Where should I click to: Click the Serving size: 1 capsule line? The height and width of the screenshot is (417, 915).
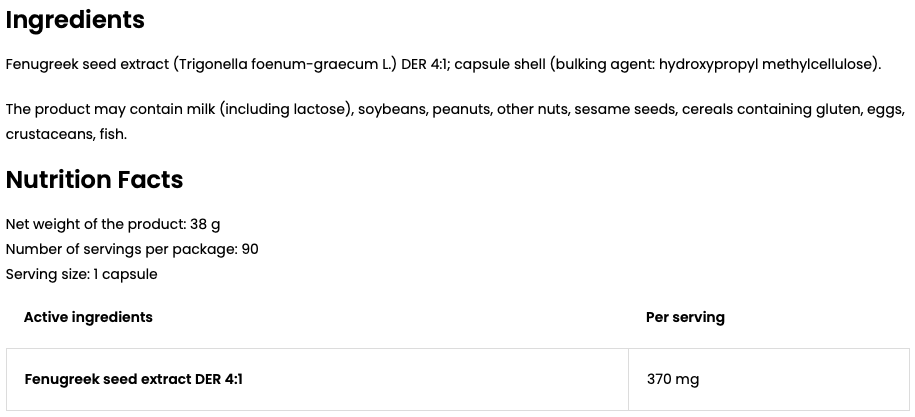point(82,275)
